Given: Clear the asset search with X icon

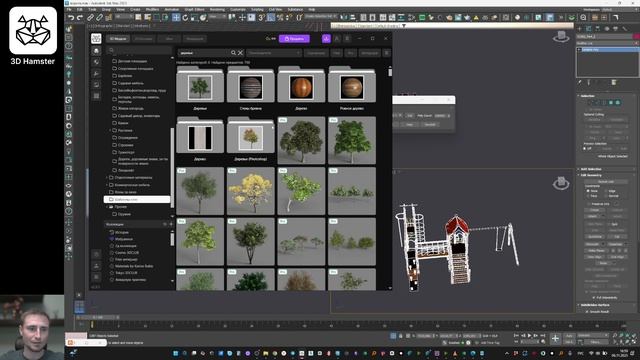Looking at the screenshot, I should pos(240,53).
